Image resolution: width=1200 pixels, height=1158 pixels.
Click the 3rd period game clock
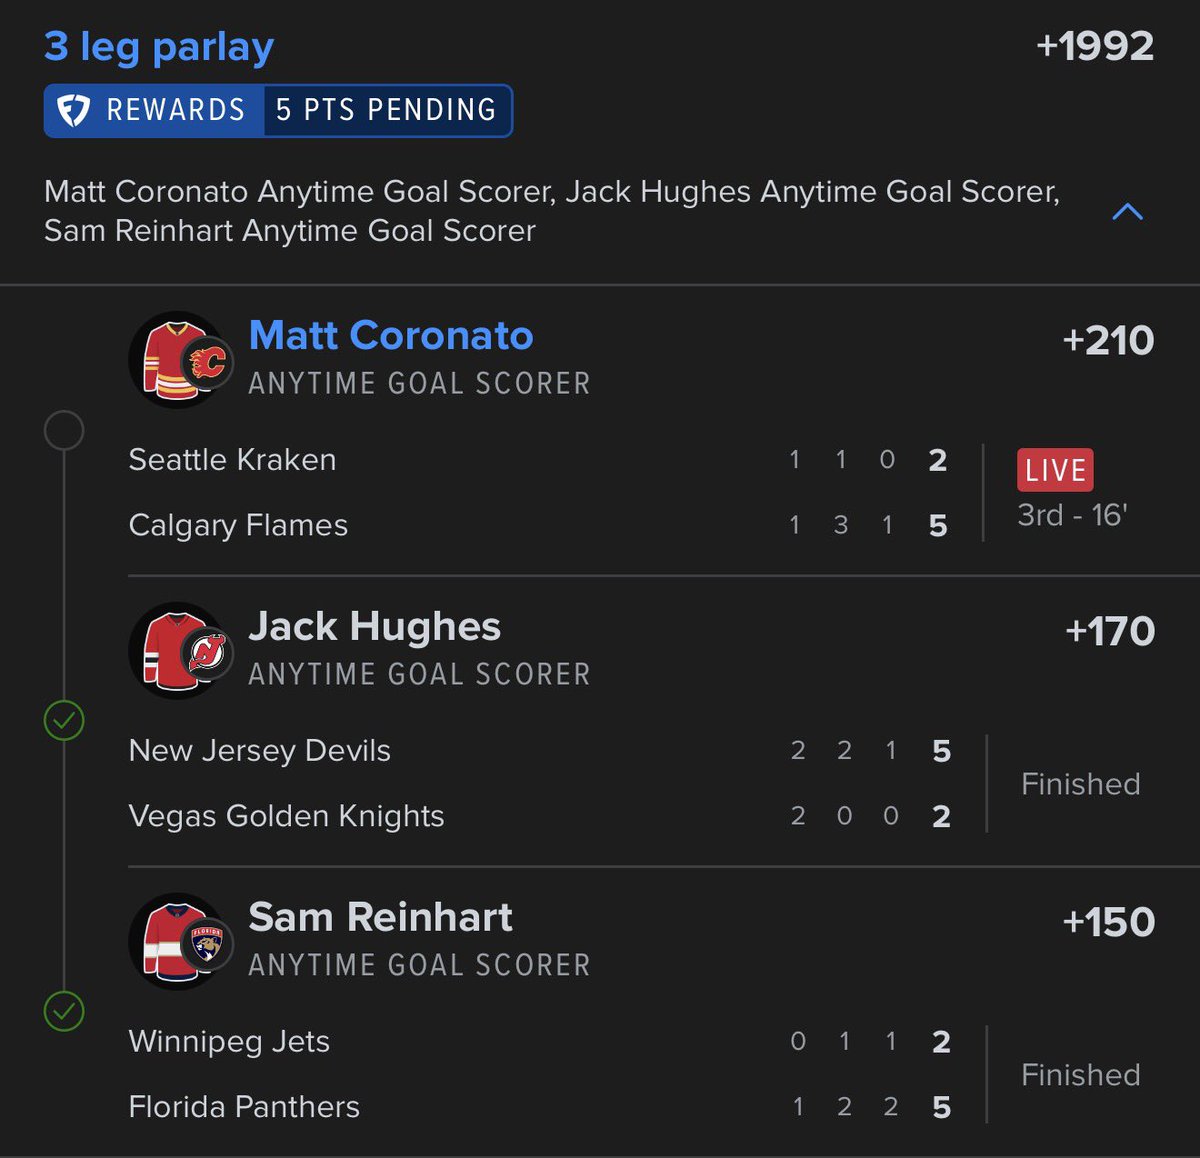[x=1072, y=515]
